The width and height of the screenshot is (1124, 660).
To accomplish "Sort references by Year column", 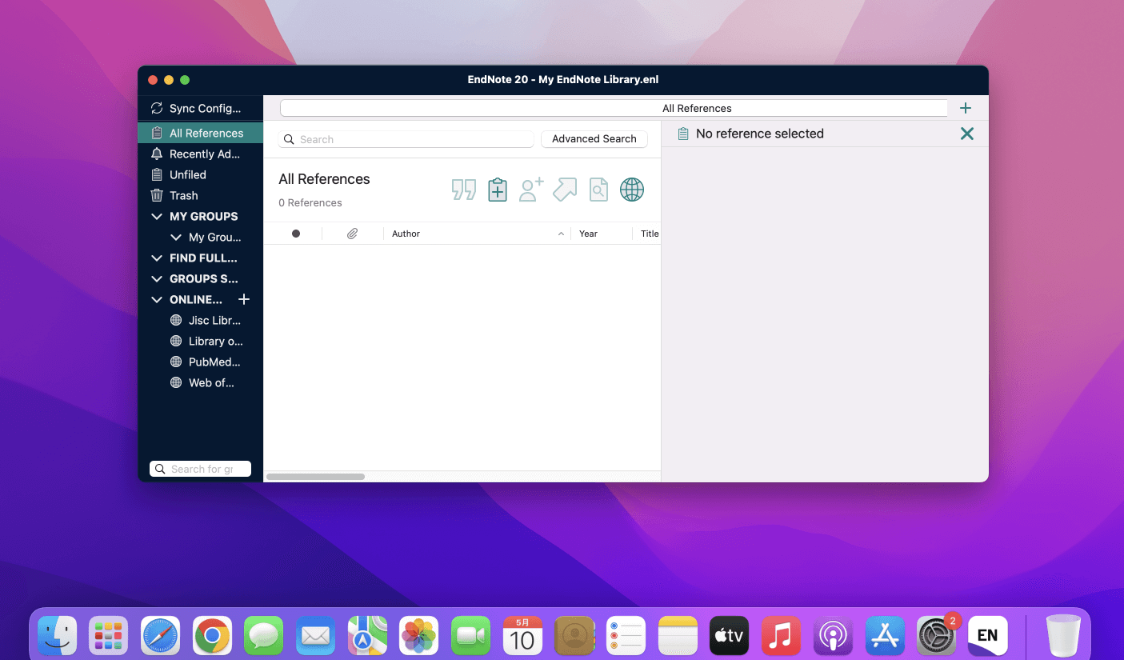I will click(589, 234).
